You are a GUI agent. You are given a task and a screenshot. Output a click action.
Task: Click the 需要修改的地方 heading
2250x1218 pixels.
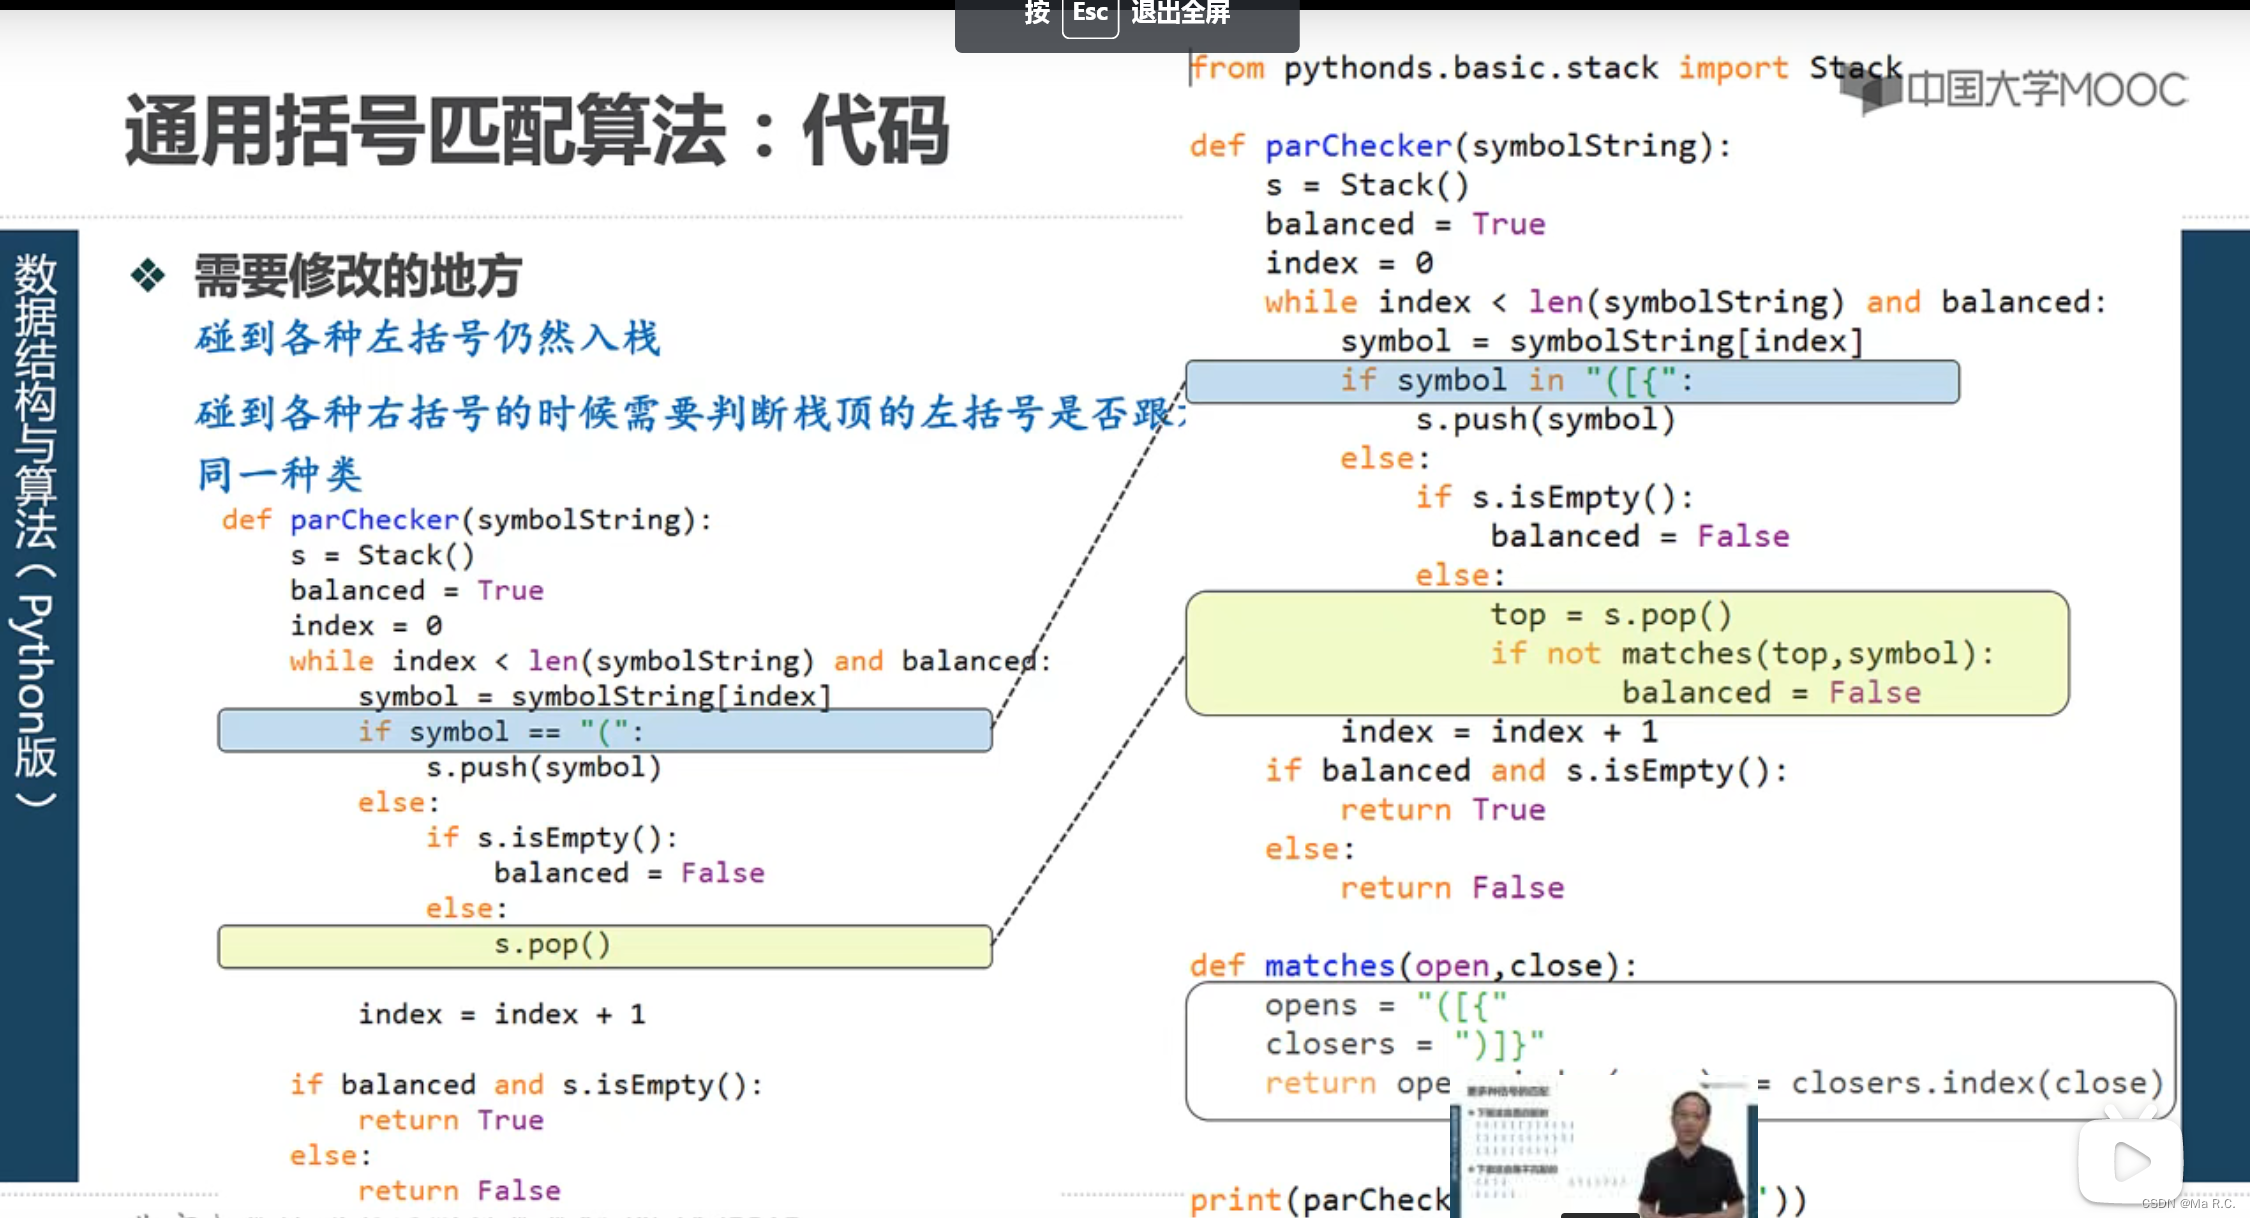[358, 276]
